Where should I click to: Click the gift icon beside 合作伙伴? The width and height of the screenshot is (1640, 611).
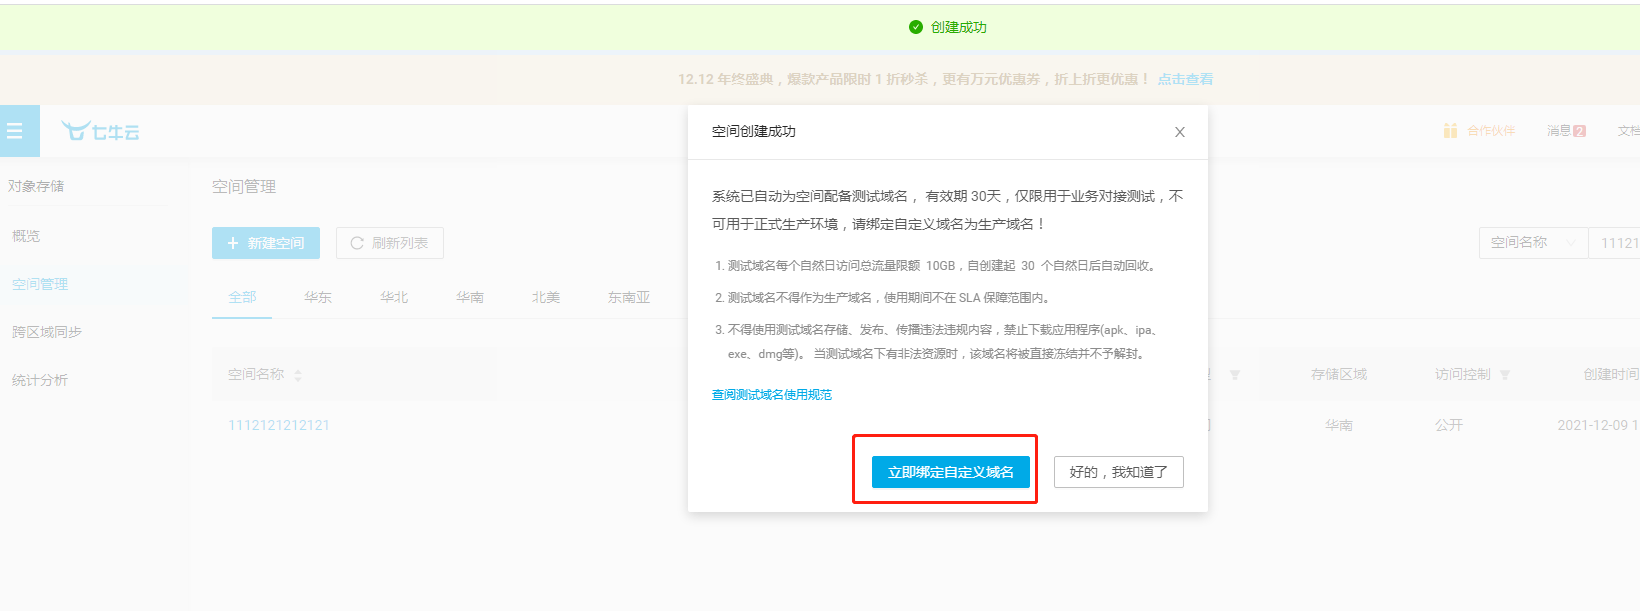(x=1450, y=131)
